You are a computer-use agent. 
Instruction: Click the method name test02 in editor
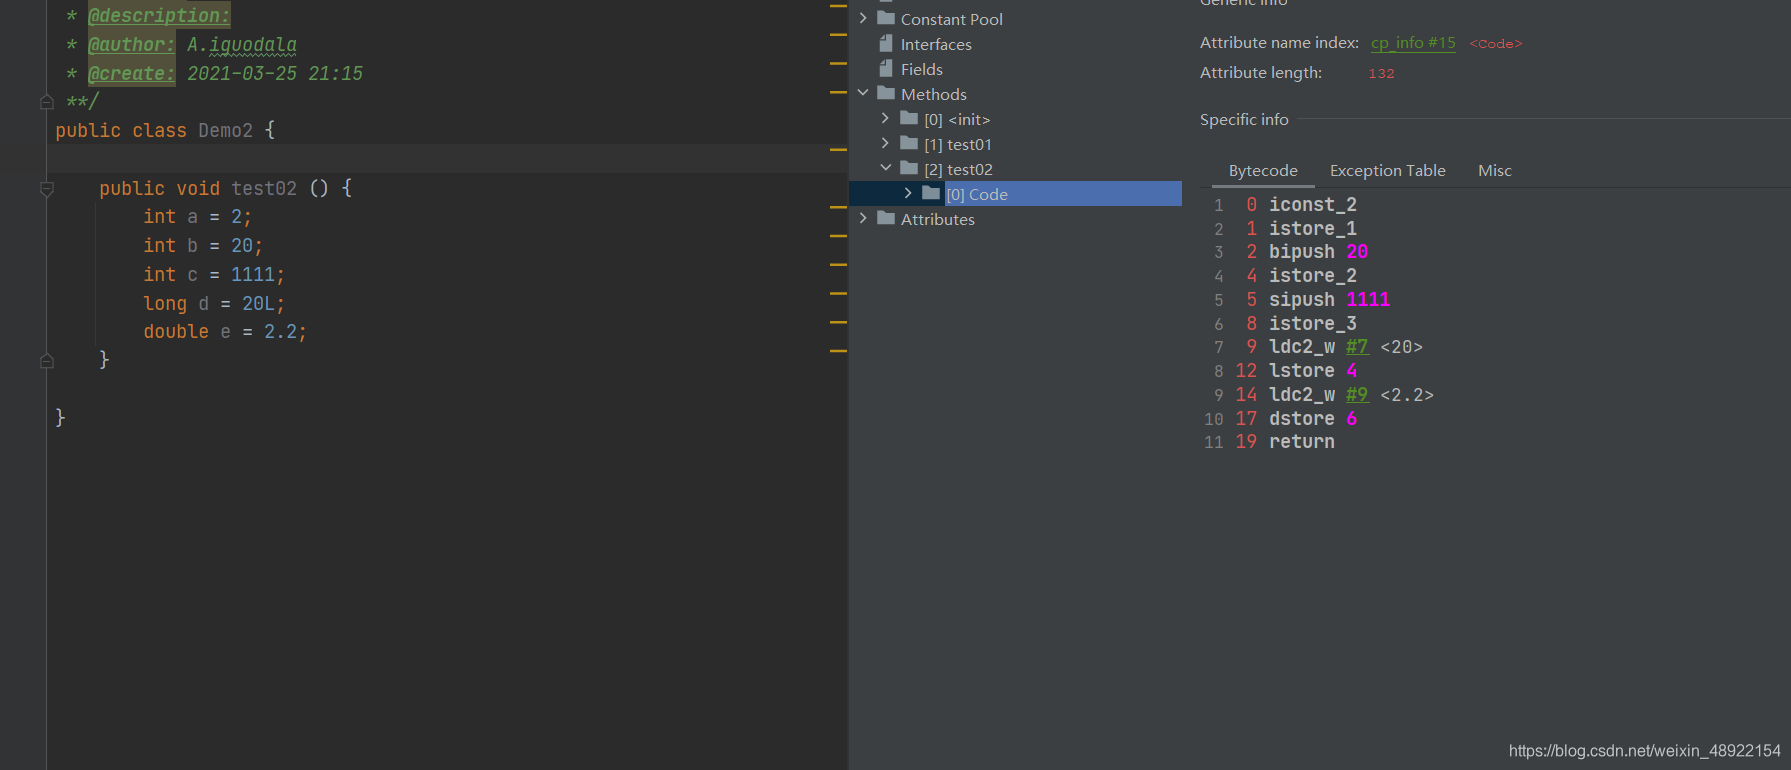(x=264, y=189)
